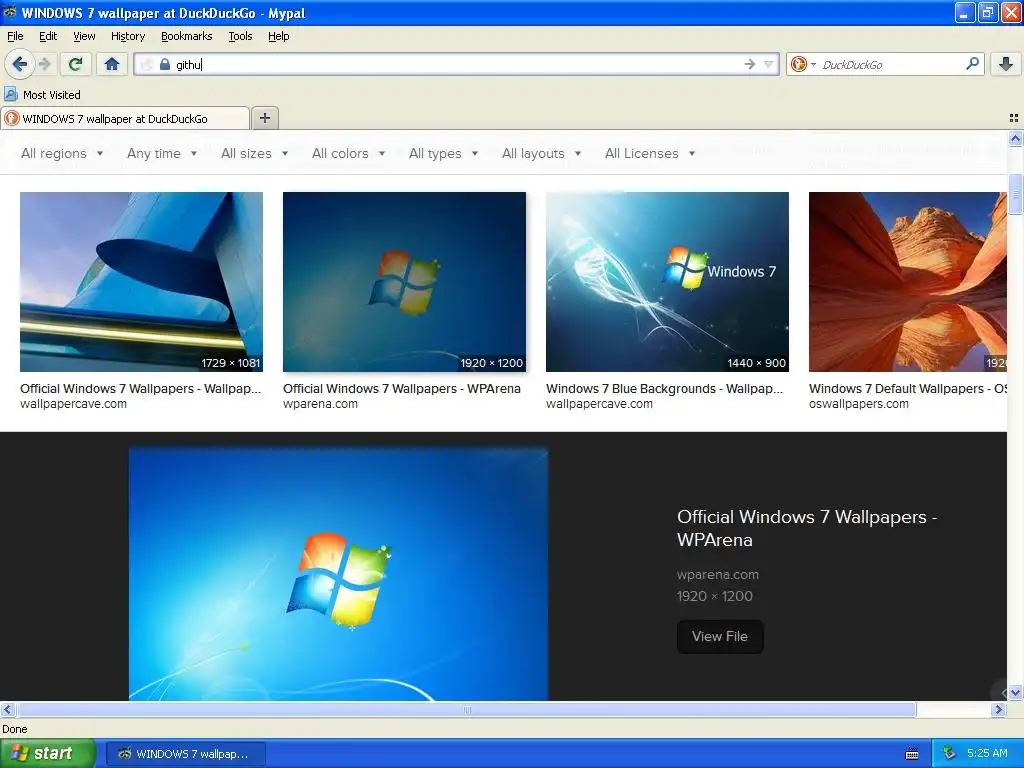Open the Windows start button
Viewport: 1024px width, 768px height.
(48, 753)
